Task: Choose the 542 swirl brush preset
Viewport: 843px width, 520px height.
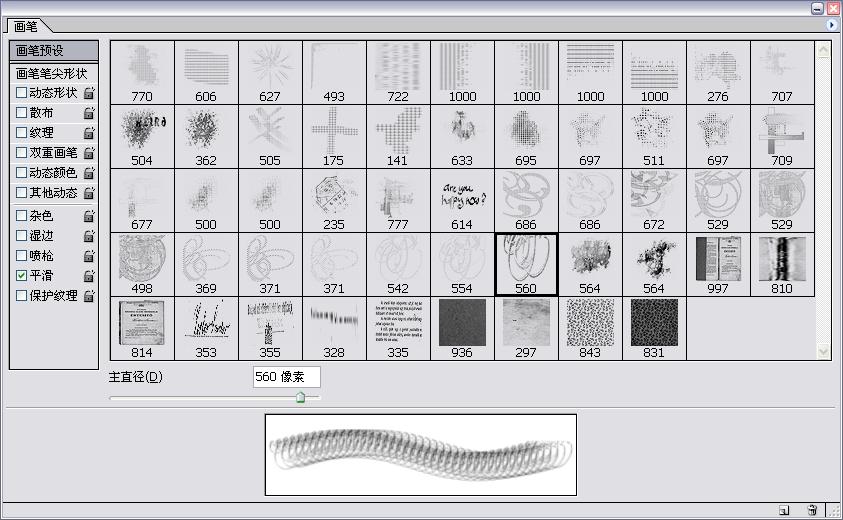Action: coord(398,265)
